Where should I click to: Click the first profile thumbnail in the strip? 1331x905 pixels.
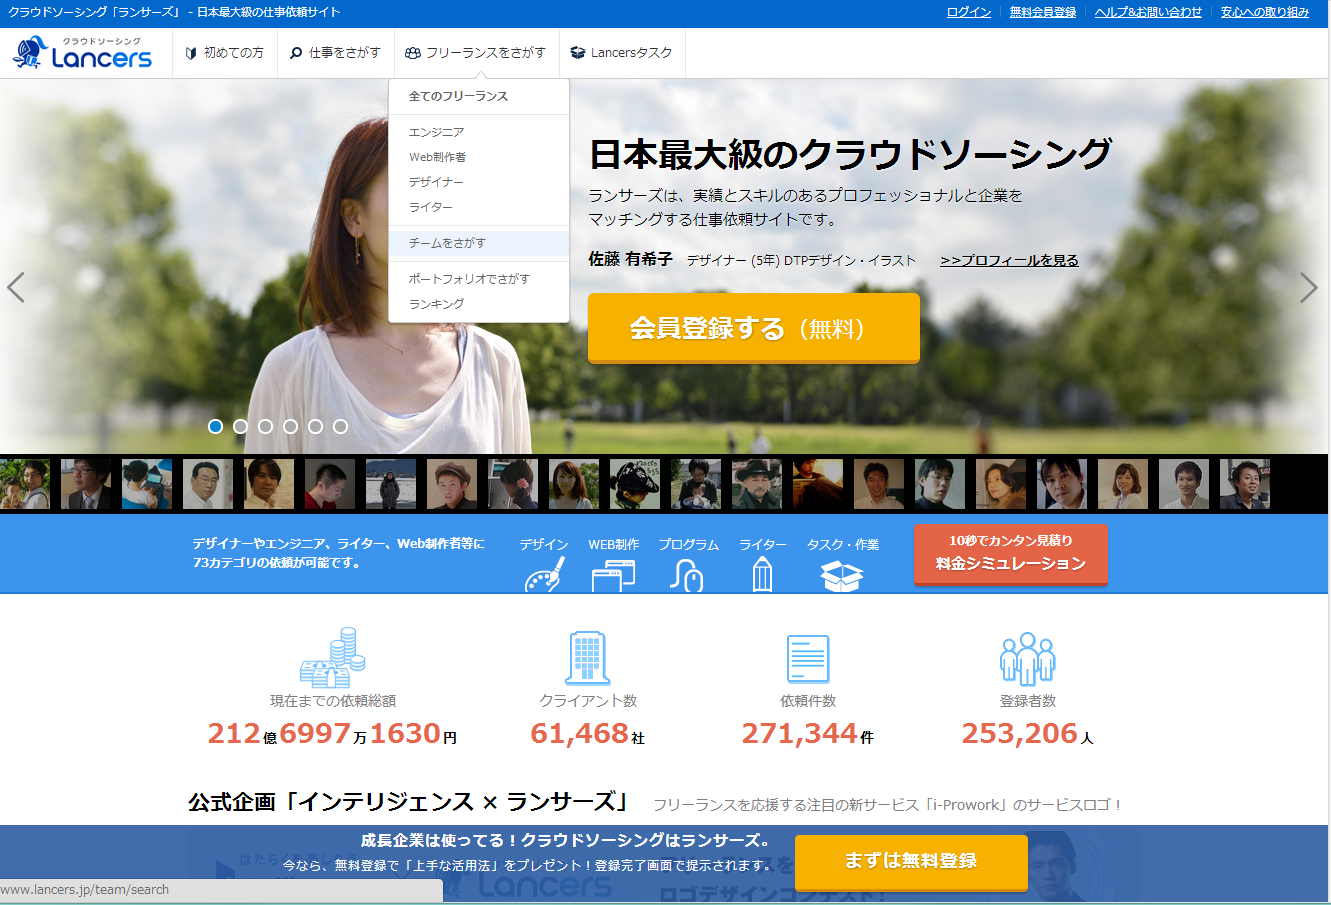coord(25,484)
